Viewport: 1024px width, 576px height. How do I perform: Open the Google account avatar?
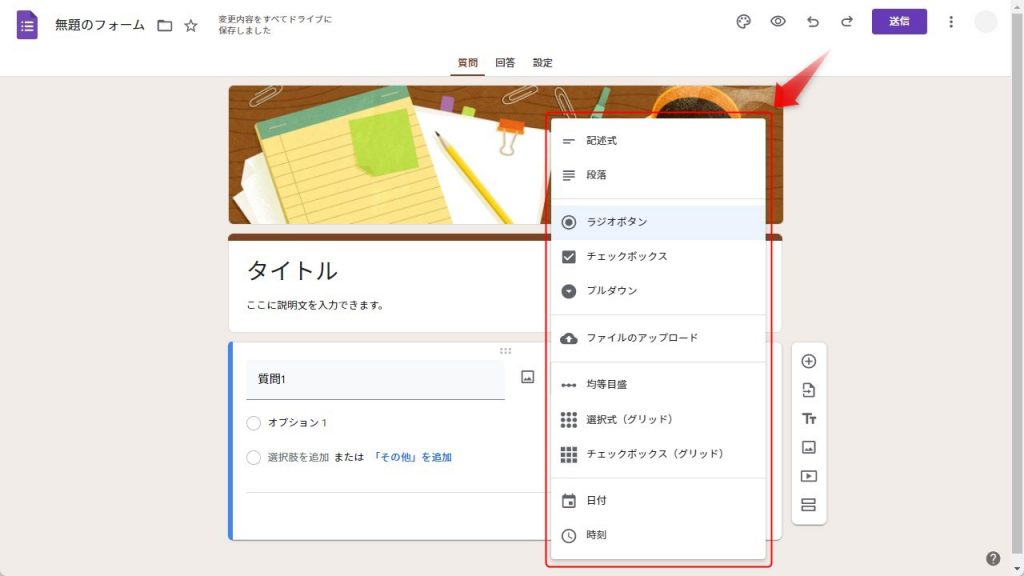985,22
